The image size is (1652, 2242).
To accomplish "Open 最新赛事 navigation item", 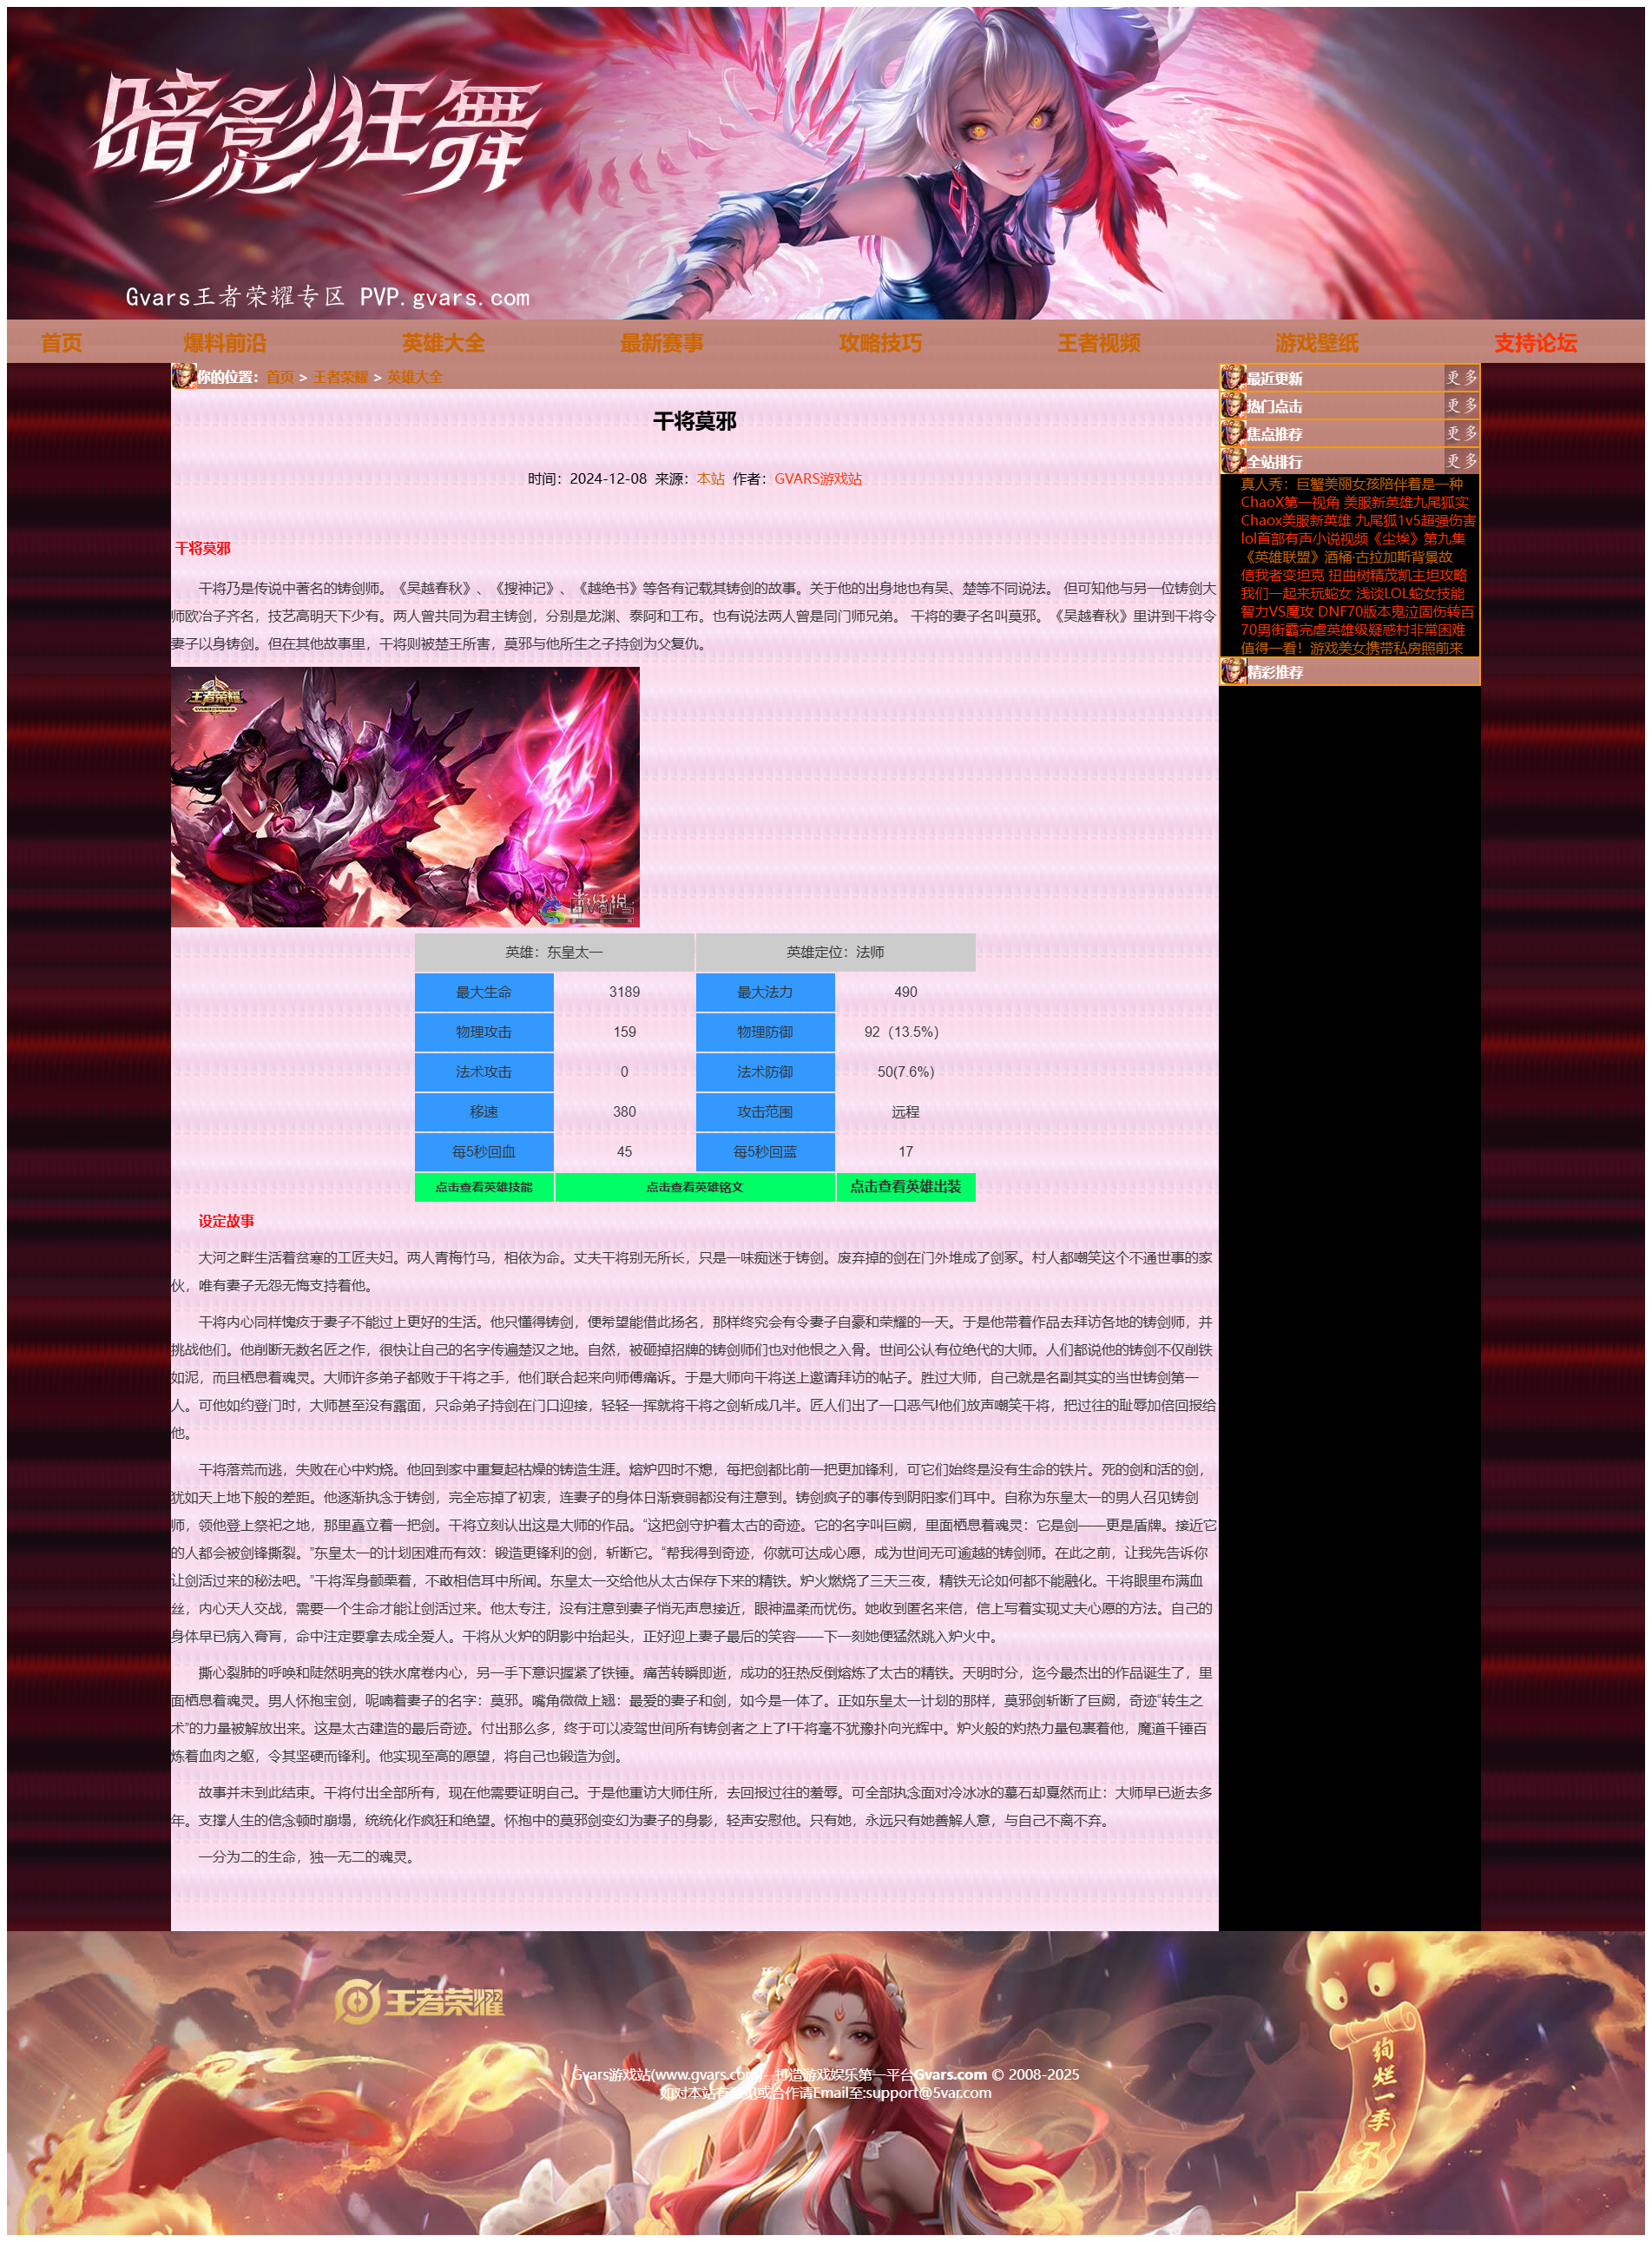I will point(661,343).
